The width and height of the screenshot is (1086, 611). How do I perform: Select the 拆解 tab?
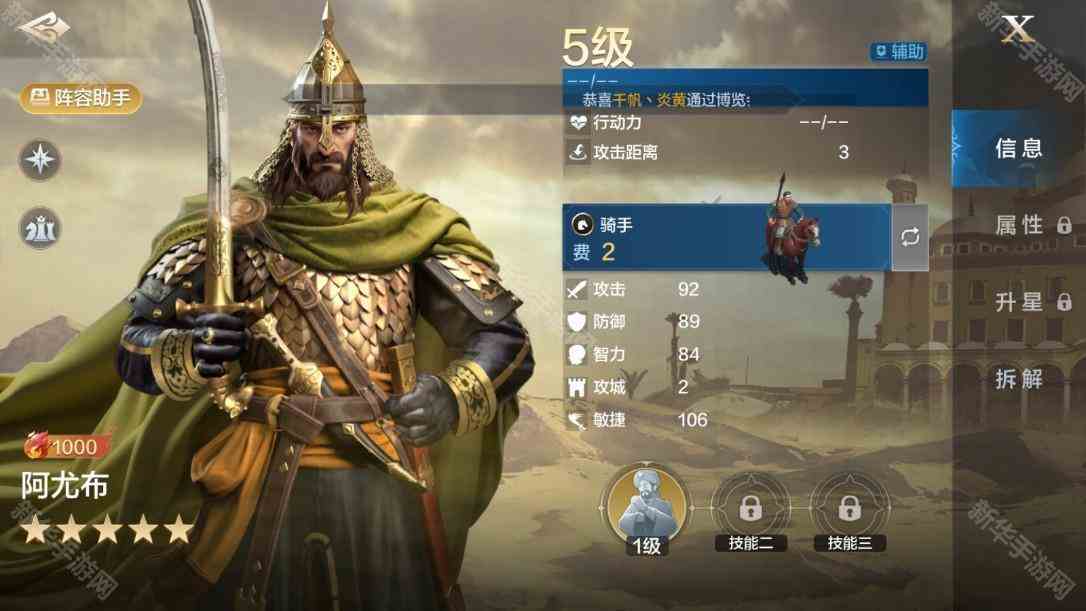(1019, 379)
